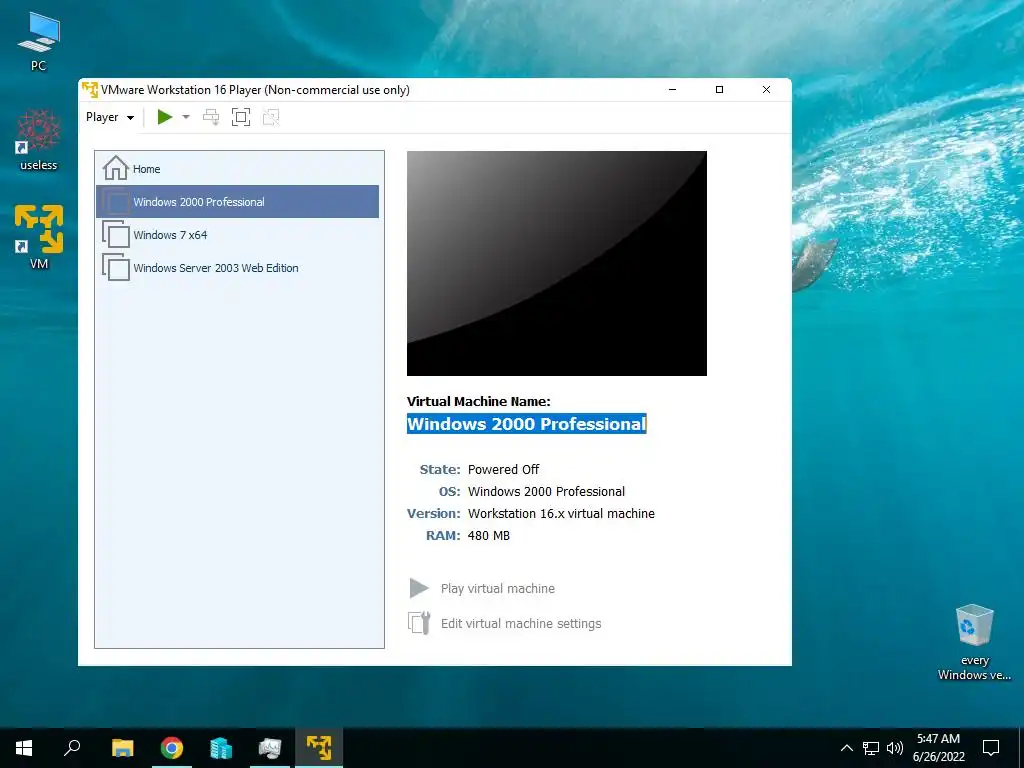Select the VM desktop shortcut
This screenshot has width=1024, height=768.
(39, 237)
